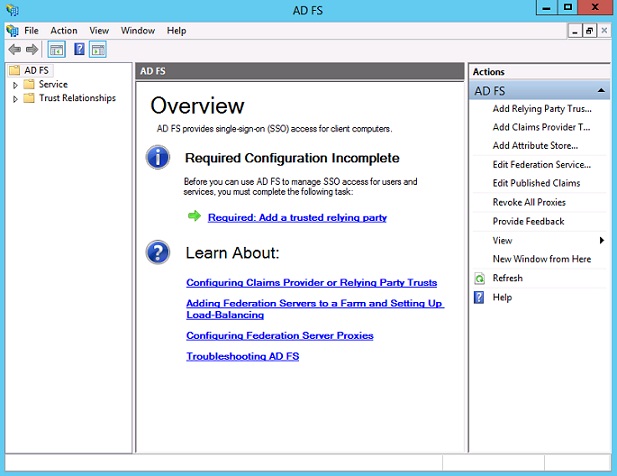
Task: Click Edit Published Claims action
Action: [536, 183]
